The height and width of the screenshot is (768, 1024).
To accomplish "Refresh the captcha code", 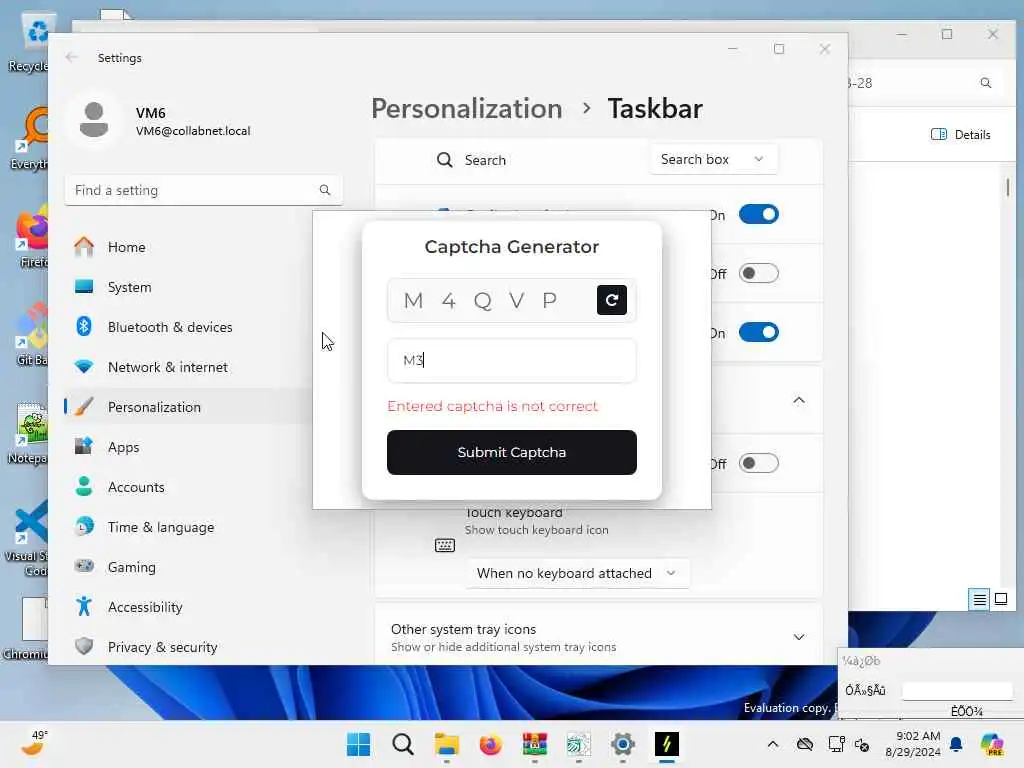I will tap(611, 300).
